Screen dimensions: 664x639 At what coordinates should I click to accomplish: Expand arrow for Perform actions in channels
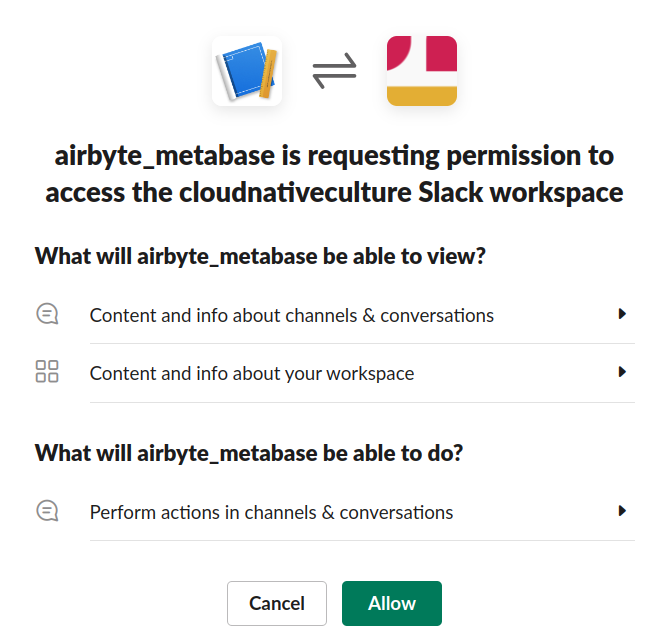(622, 511)
